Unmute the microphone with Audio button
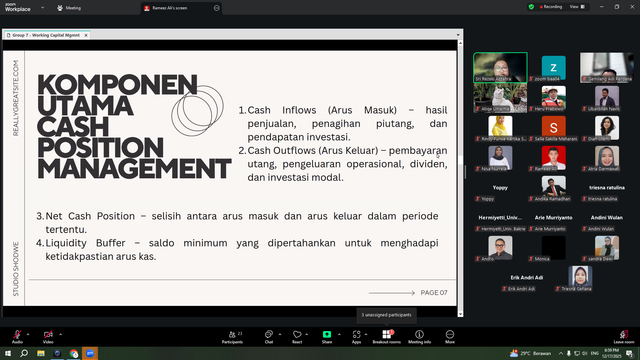This screenshot has height=360, width=640. tap(17, 337)
